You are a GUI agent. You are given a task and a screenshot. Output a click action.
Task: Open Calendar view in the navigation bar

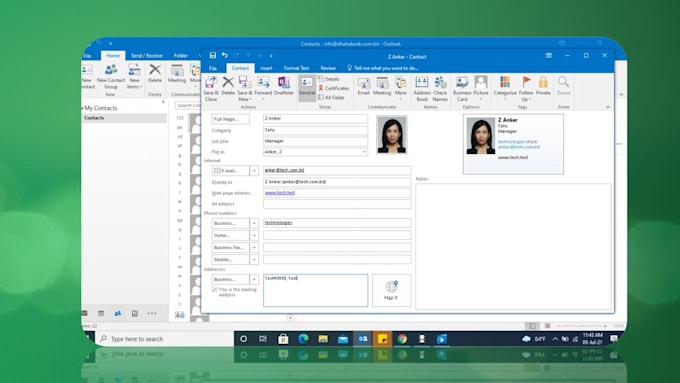(101, 313)
